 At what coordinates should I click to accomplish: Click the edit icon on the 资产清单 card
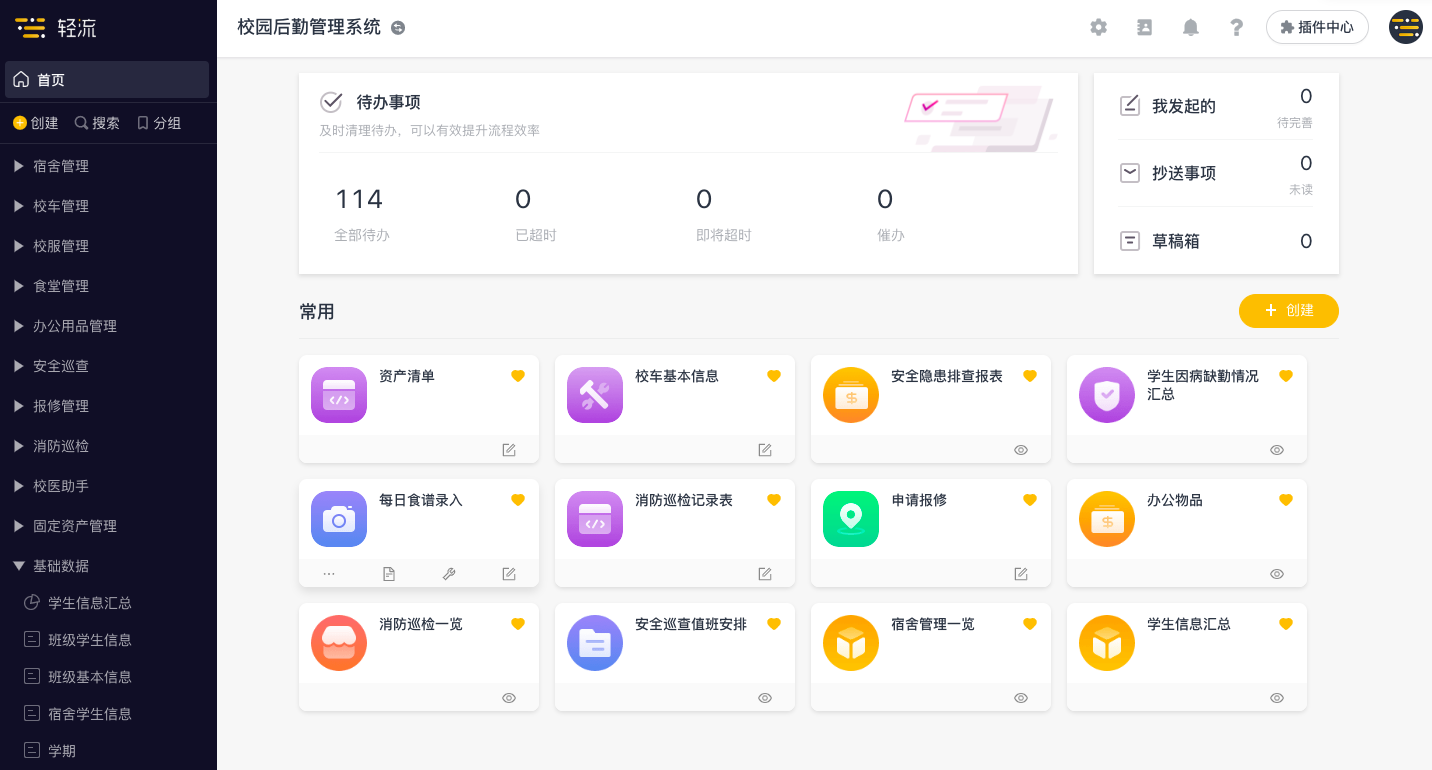509,450
